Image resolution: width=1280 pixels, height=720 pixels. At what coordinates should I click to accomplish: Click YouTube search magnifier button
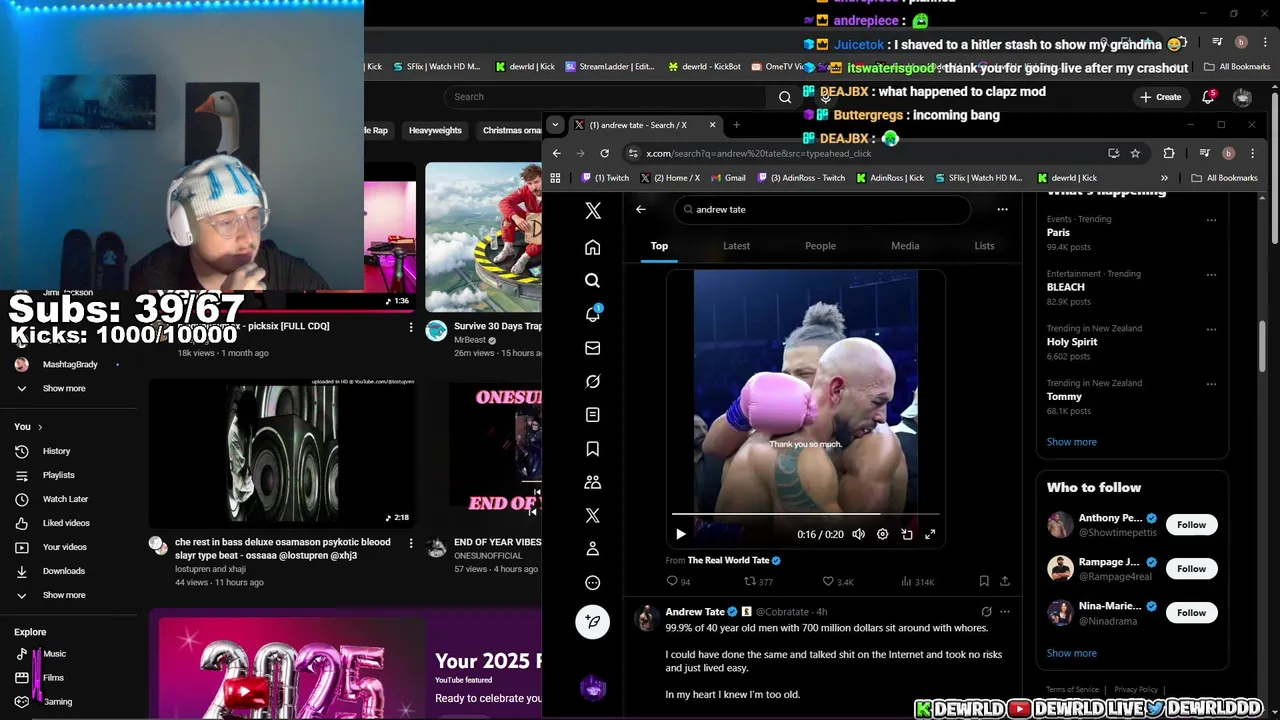pos(785,97)
